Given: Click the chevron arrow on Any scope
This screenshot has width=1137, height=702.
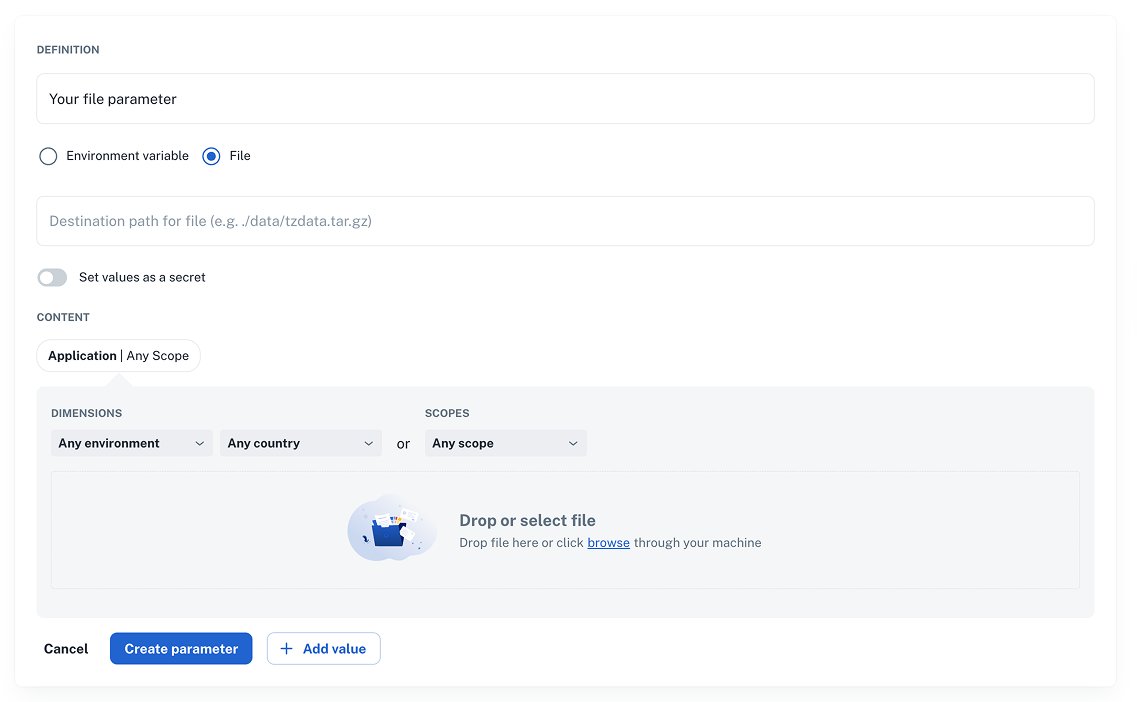Looking at the screenshot, I should [x=573, y=444].
